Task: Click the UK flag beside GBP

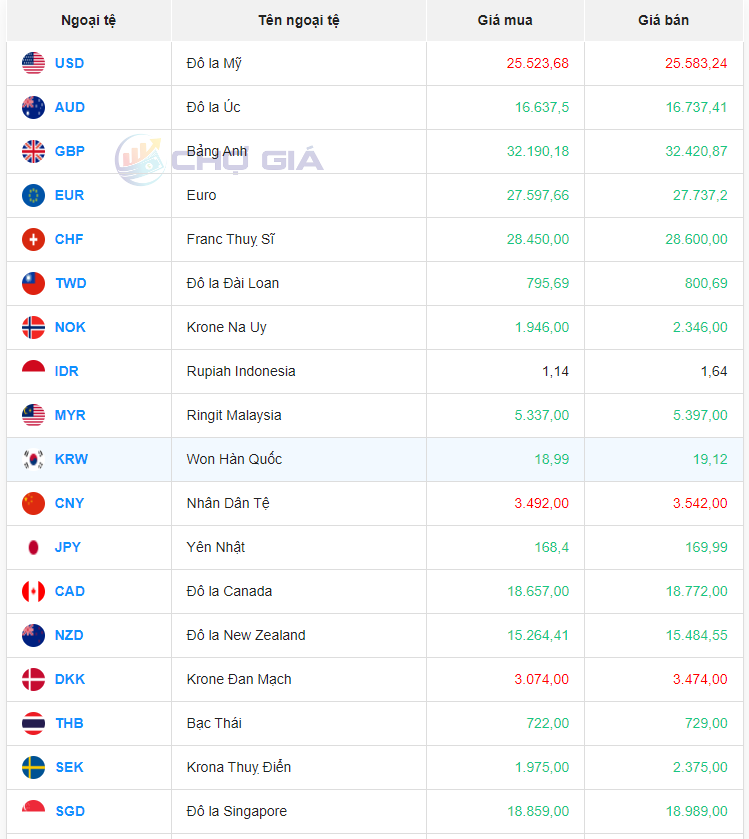Action: pos(33,151)
